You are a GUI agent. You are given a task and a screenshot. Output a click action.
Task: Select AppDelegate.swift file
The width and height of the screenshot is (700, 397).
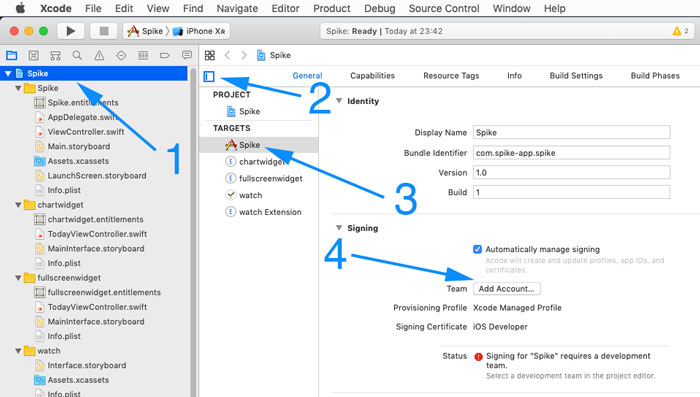[x=77, y=117]
